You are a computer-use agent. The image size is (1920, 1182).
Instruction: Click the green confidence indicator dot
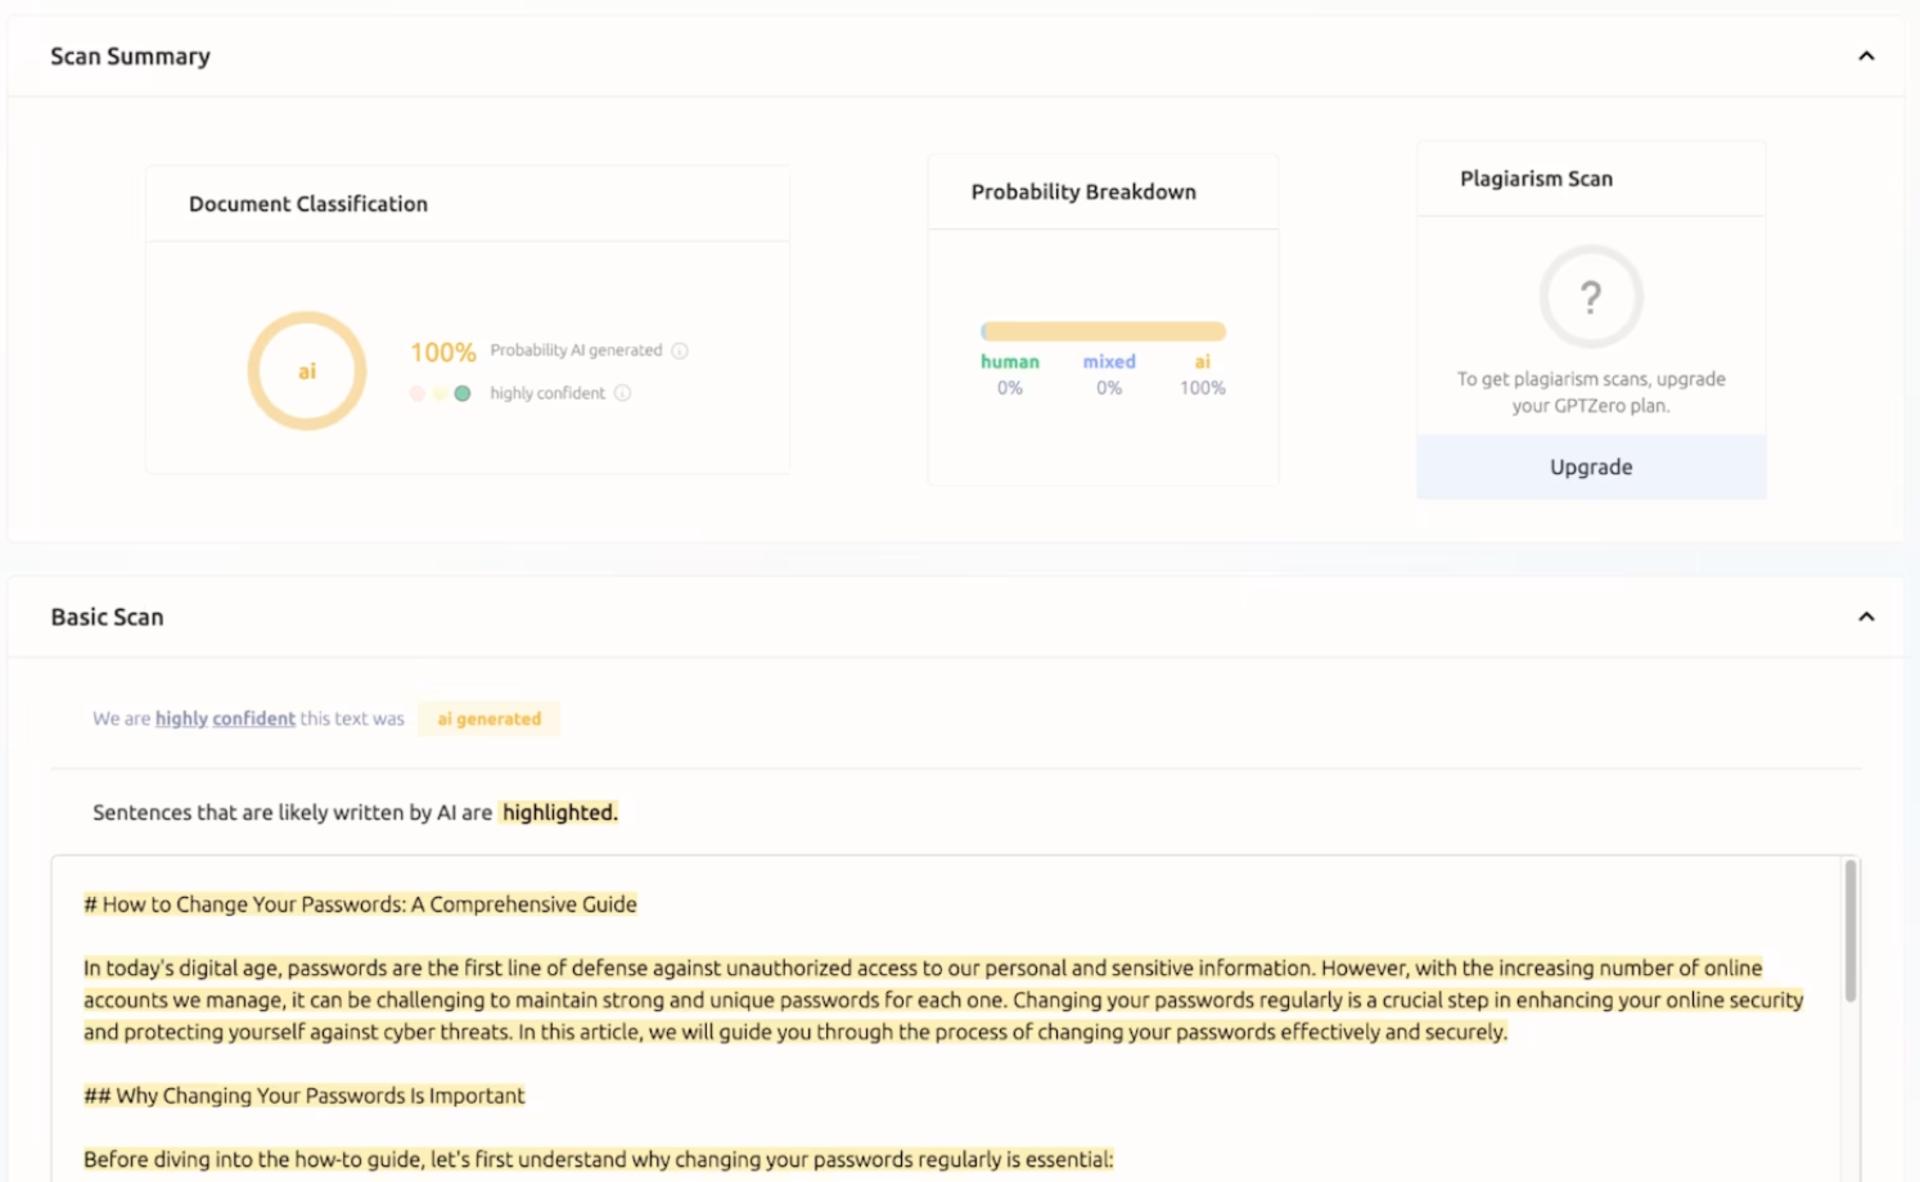(462, 393)
